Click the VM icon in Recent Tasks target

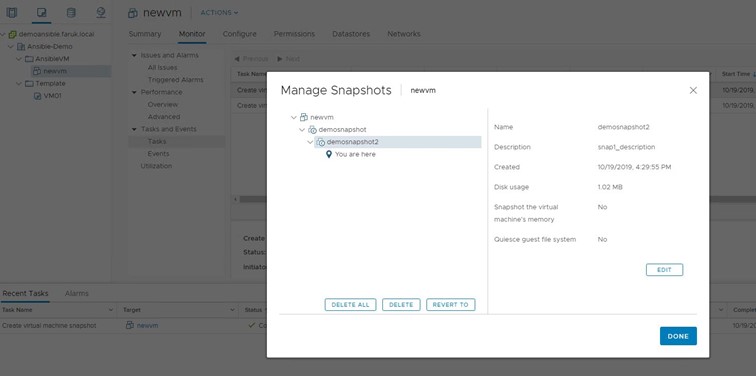tap(129, 325)
